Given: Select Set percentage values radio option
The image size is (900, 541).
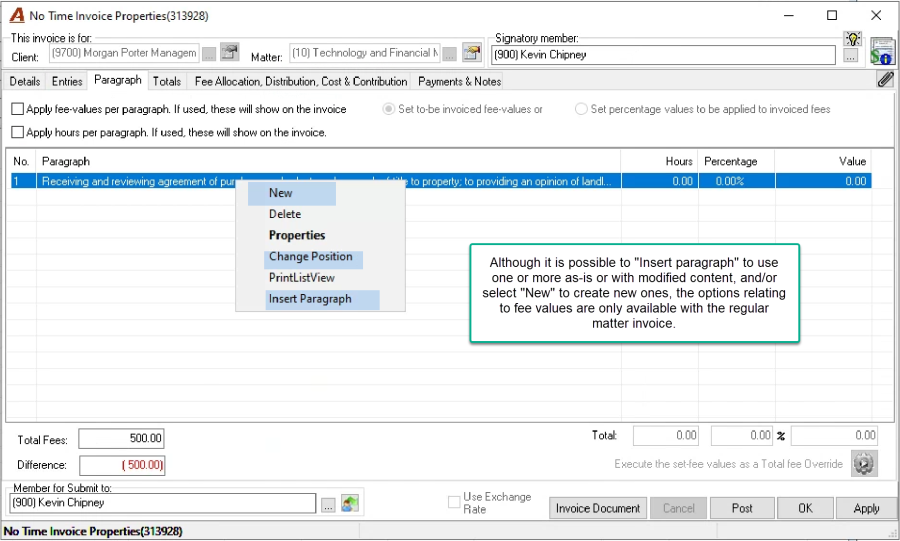Looking at the screenshot, I should [581, 109].
